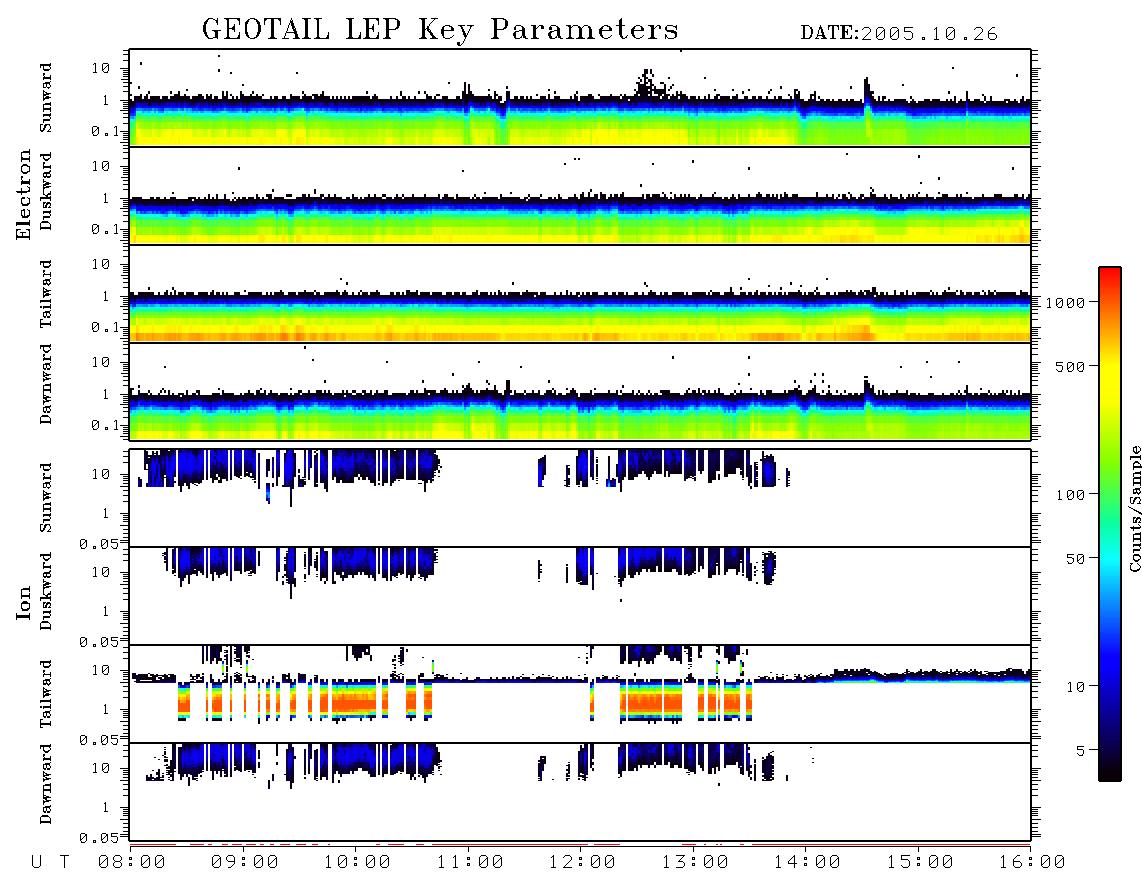
Task: Click the Ion Sunward spectrogram panel
Action: [580, 498]
